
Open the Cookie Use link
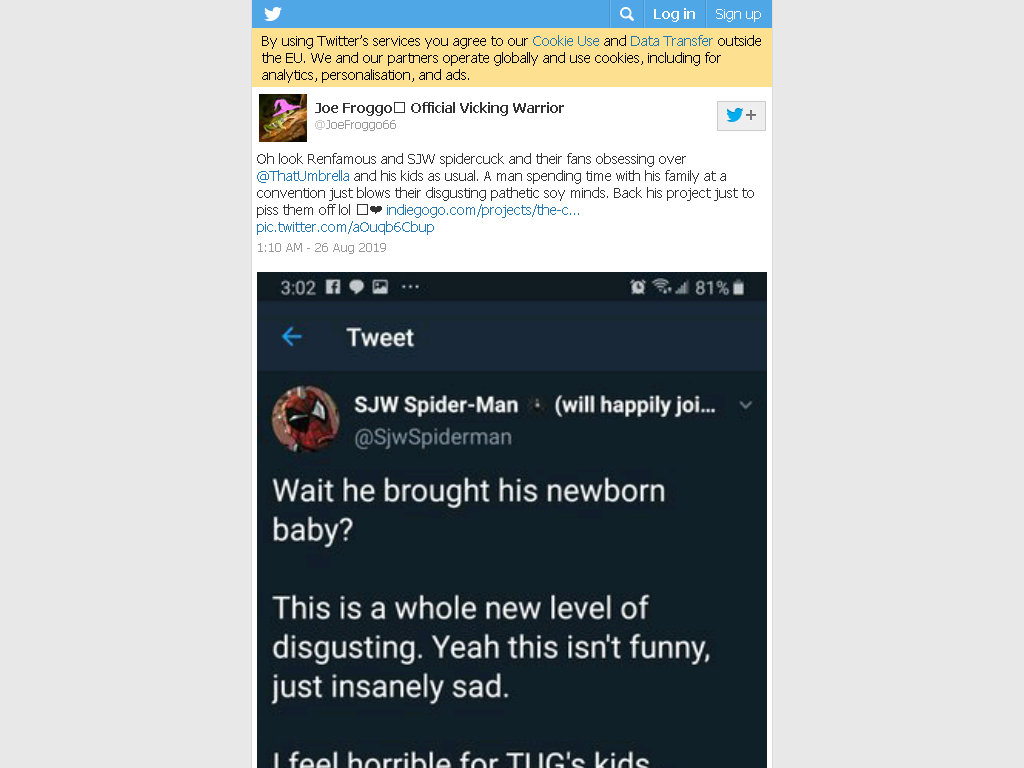[566, 40]
